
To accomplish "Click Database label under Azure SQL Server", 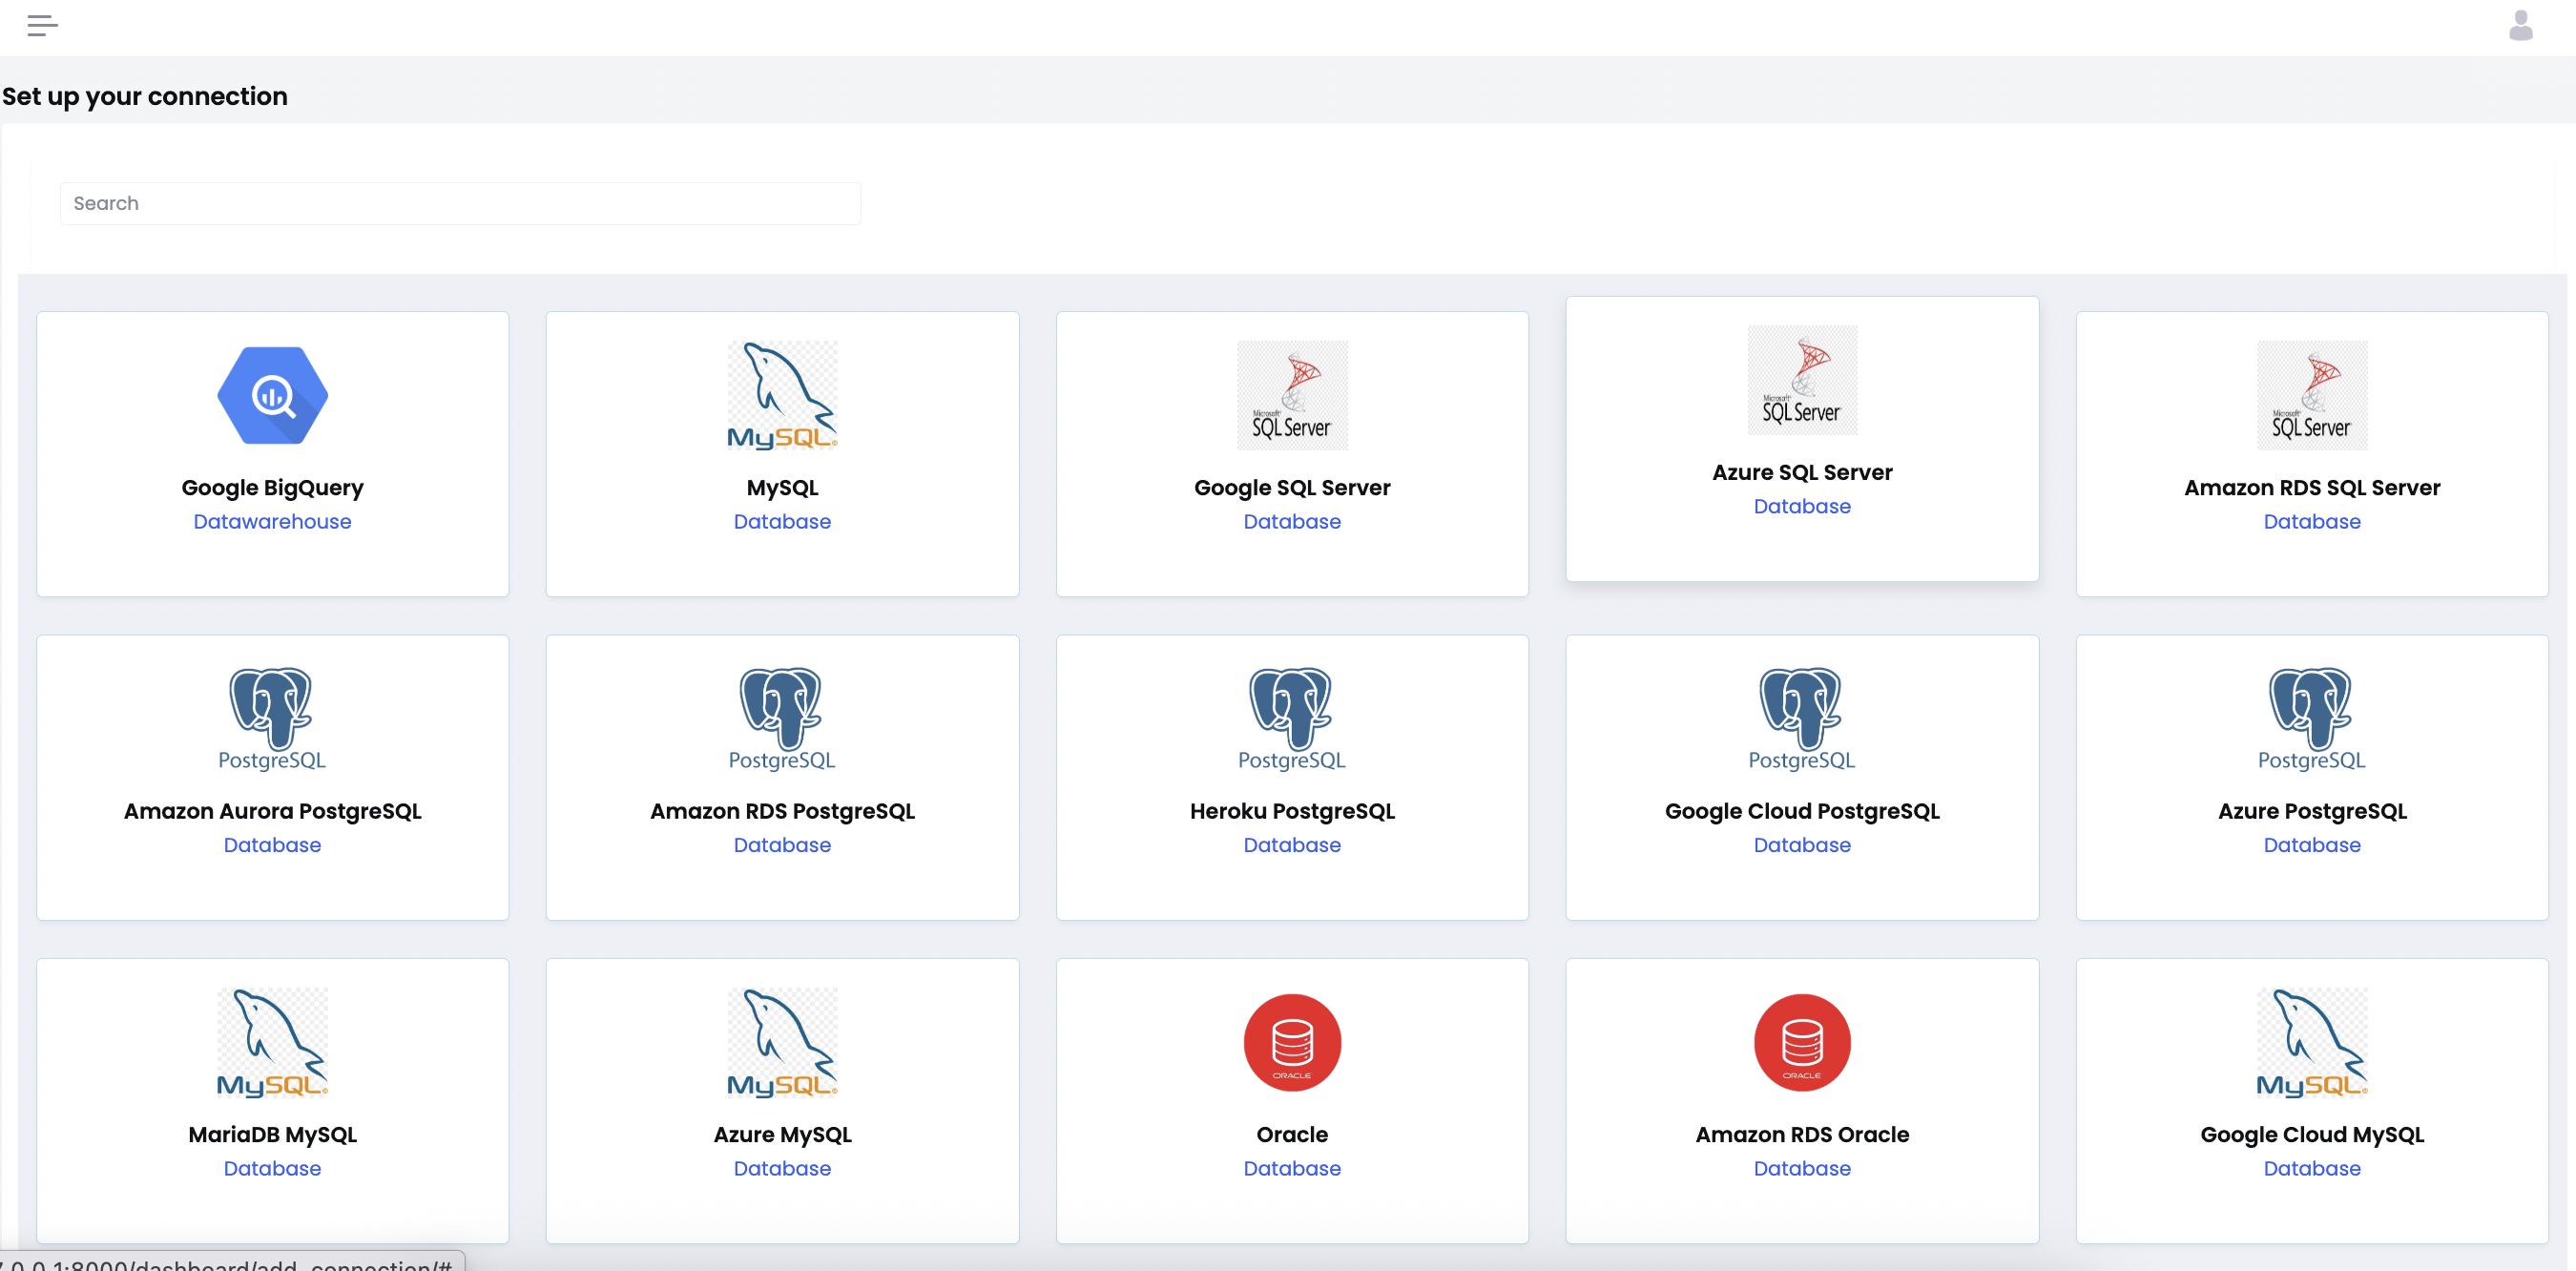I will [x=1802, y=507].
